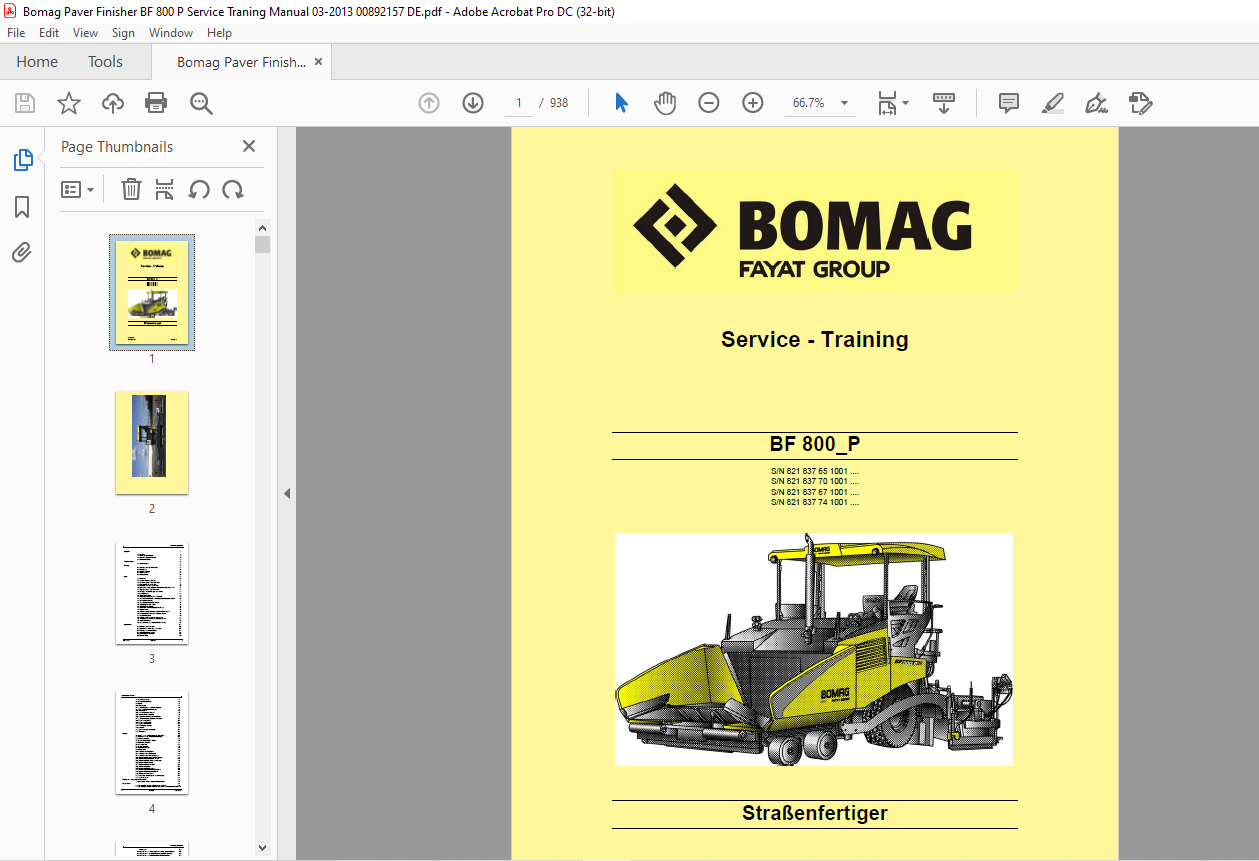Select the Bomag Paver Finish... document tab
This screenshot has width=1259, height=861.
click(241, 62)
